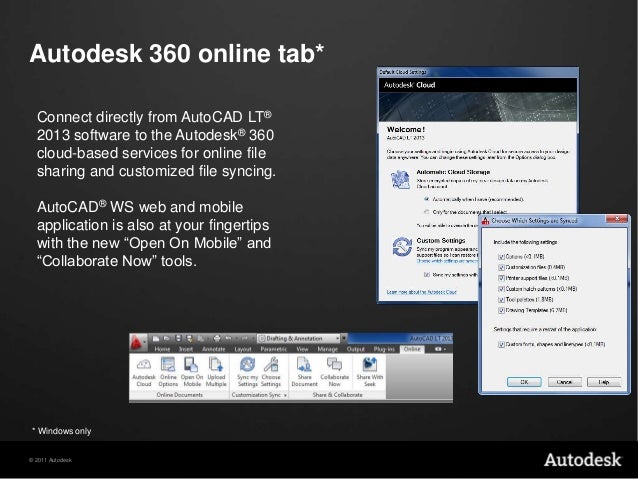Toggle Custom fonts, shapes and linetypes checkbox
Viewport: 638px width, 479px height.
501,344
